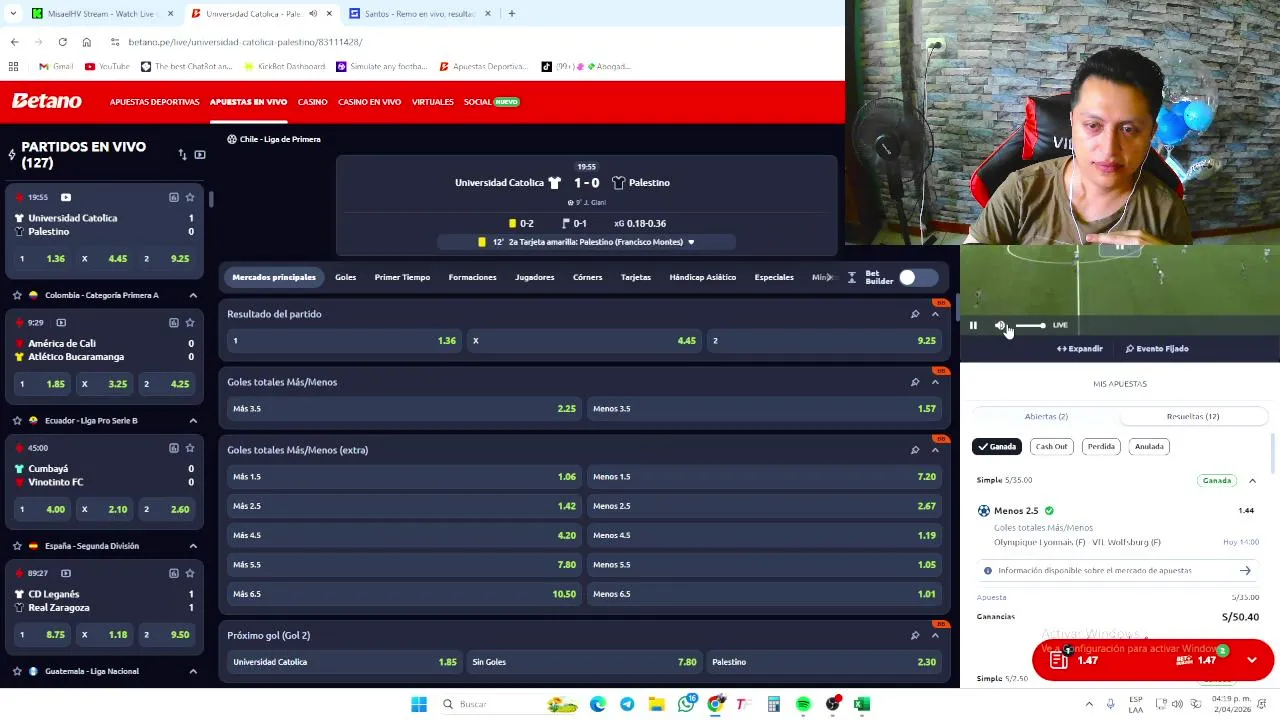The image size is (1280, 720).
Task: Adjust the live stream volume slider
Action: [x=1029, y=325]
